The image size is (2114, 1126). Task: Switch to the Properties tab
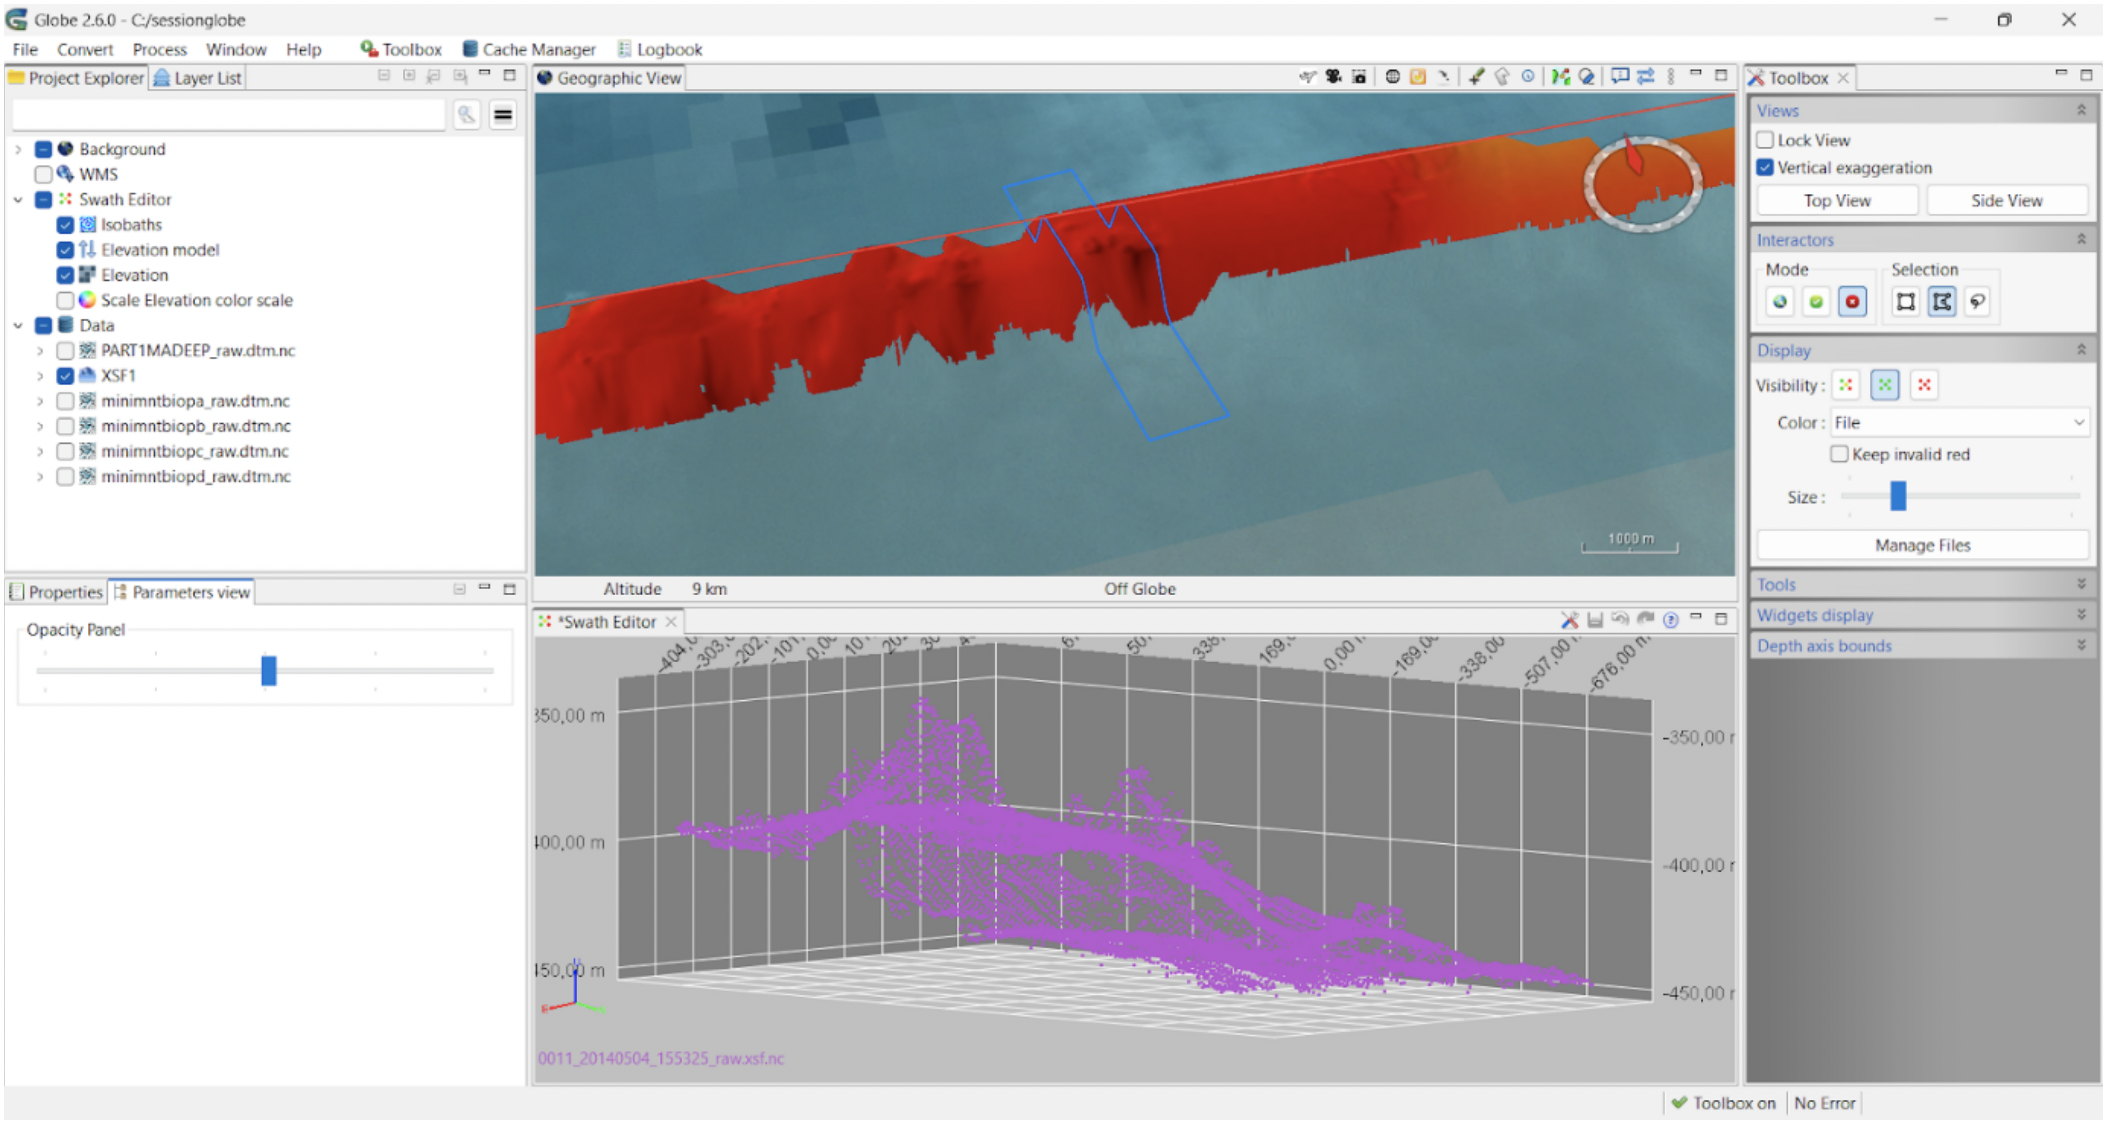pos(56,592)
